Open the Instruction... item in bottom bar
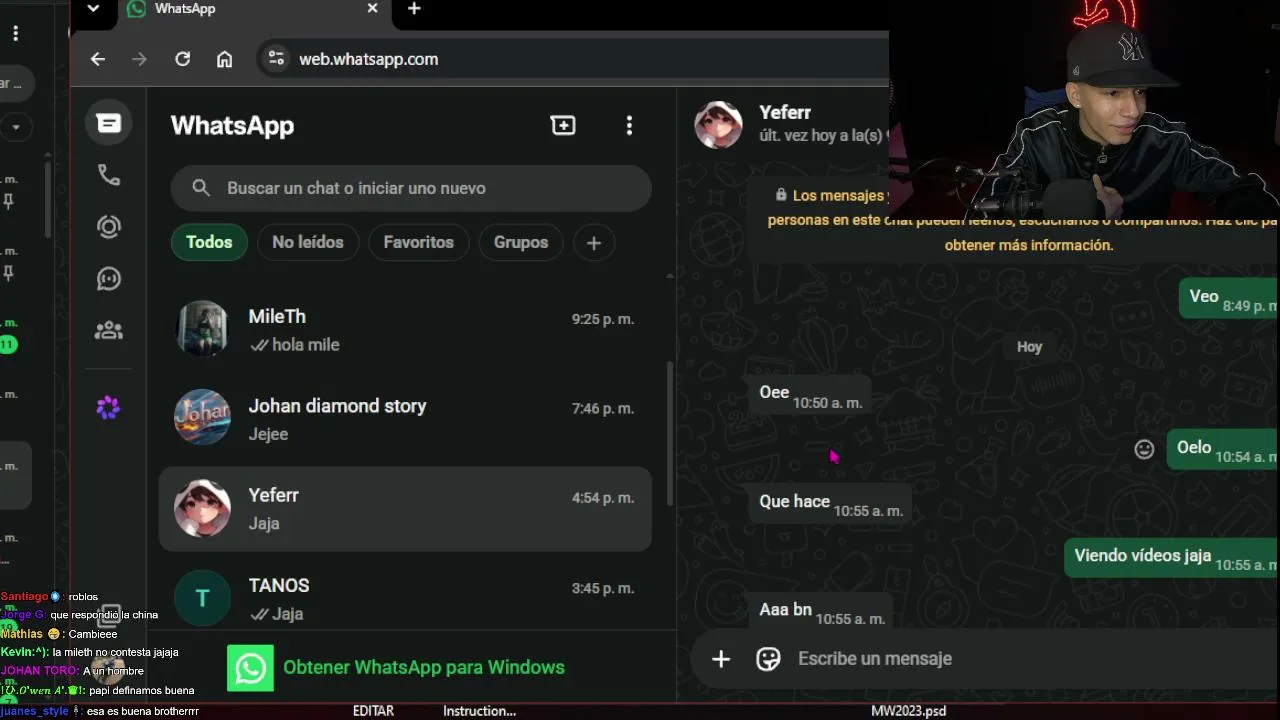Screen dimensions: 1280x720 click(480, 711)
